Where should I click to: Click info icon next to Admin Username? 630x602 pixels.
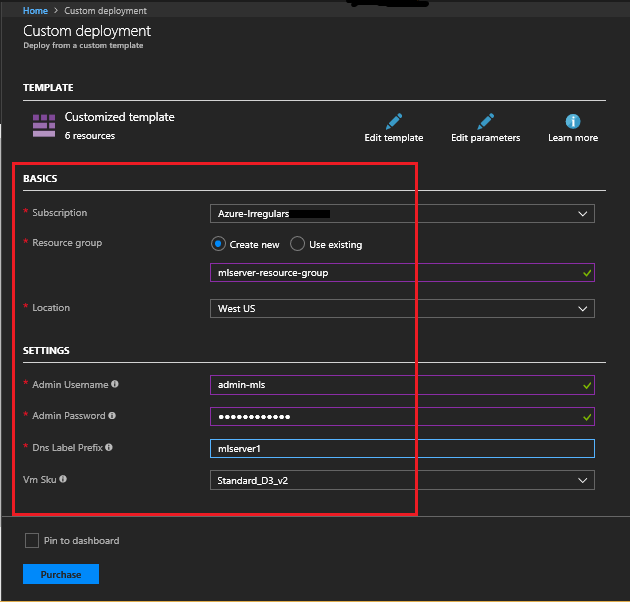(x=115, y=384)
